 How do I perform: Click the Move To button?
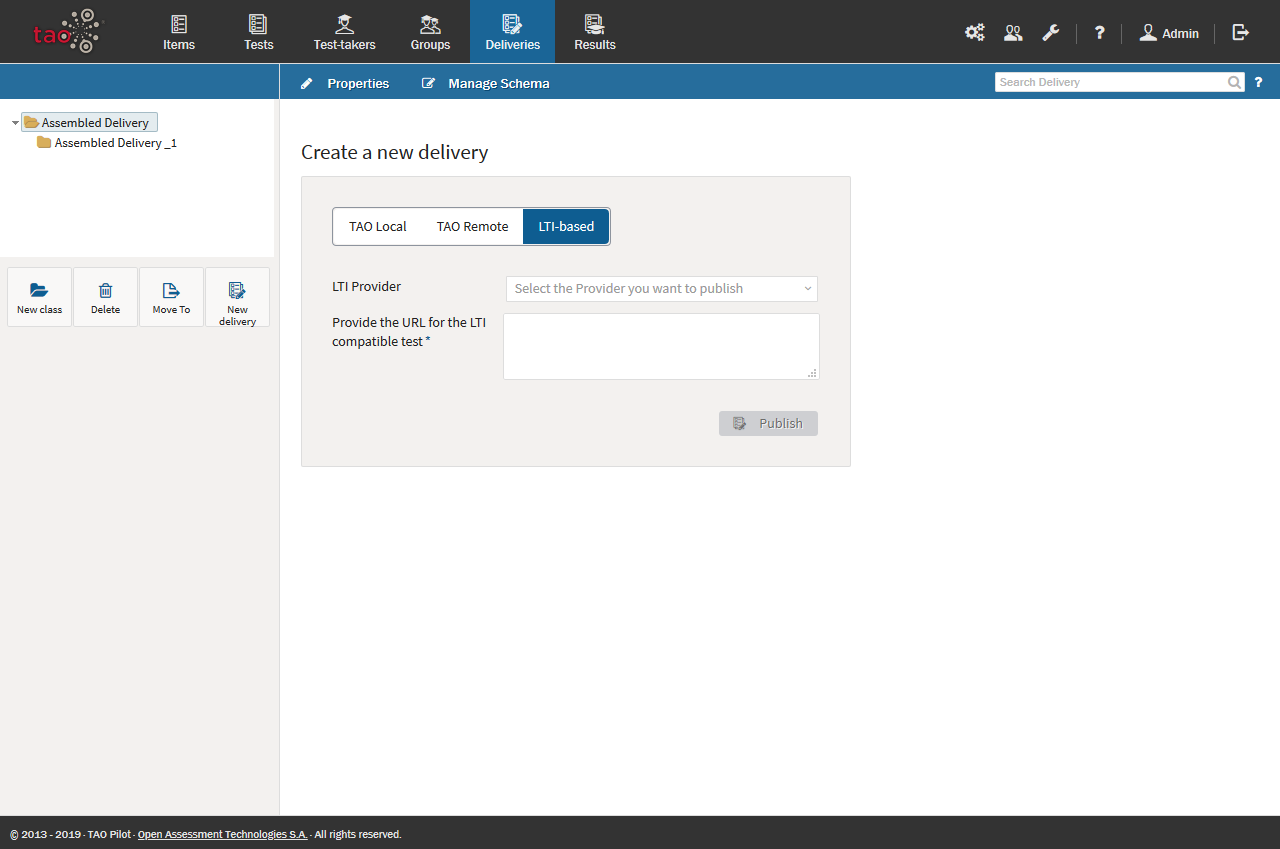(171, 297)
